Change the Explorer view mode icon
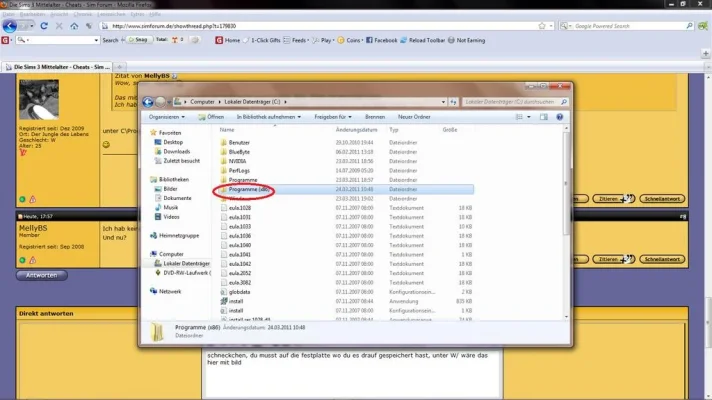 tap(519, 117)
